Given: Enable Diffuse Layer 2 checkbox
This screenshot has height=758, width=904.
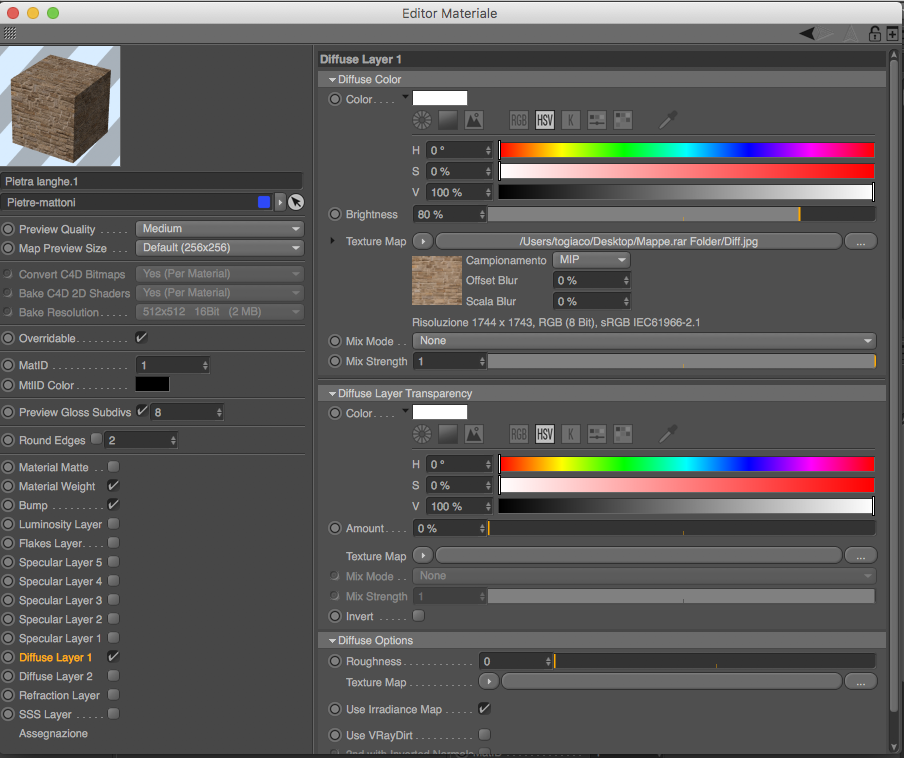Looking at the screenshot, I should [x=114, y=676].
